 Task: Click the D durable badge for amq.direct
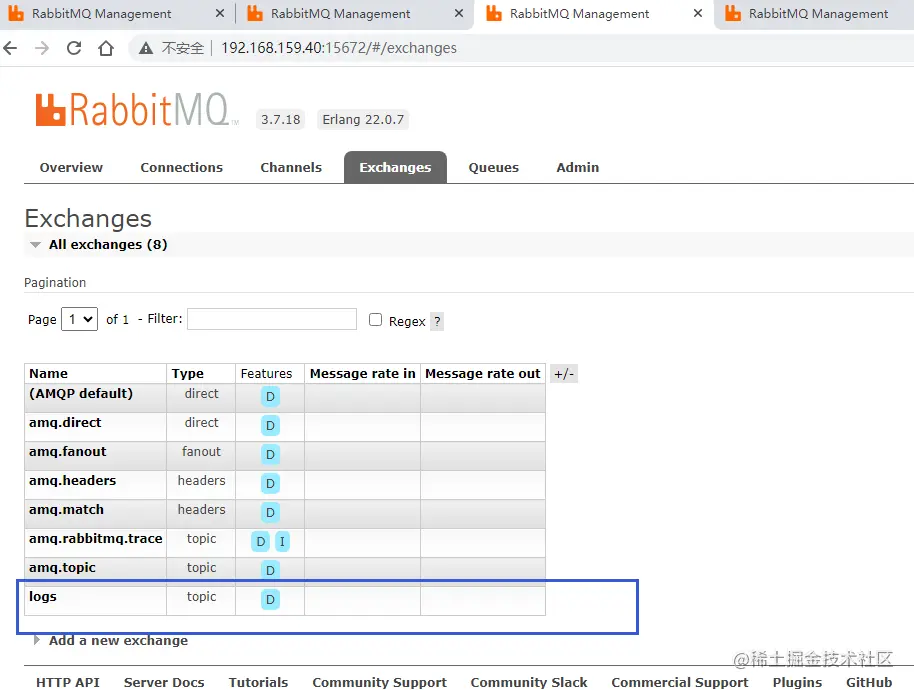[x=270, y=425]
